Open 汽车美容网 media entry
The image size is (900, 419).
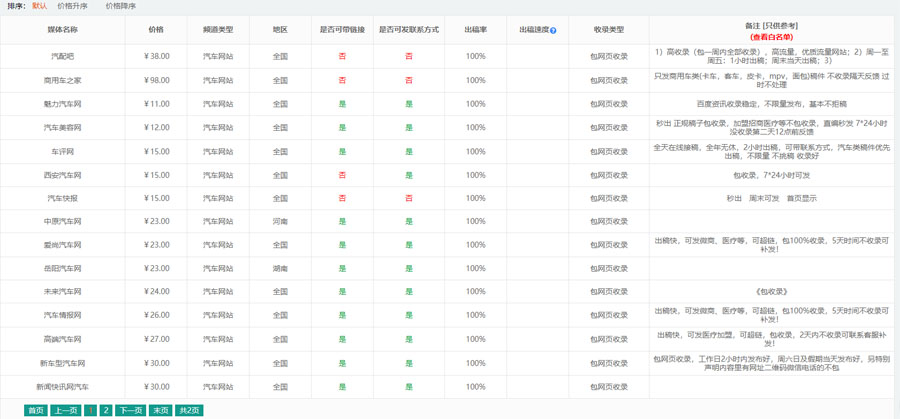click(x=62, y=128)
